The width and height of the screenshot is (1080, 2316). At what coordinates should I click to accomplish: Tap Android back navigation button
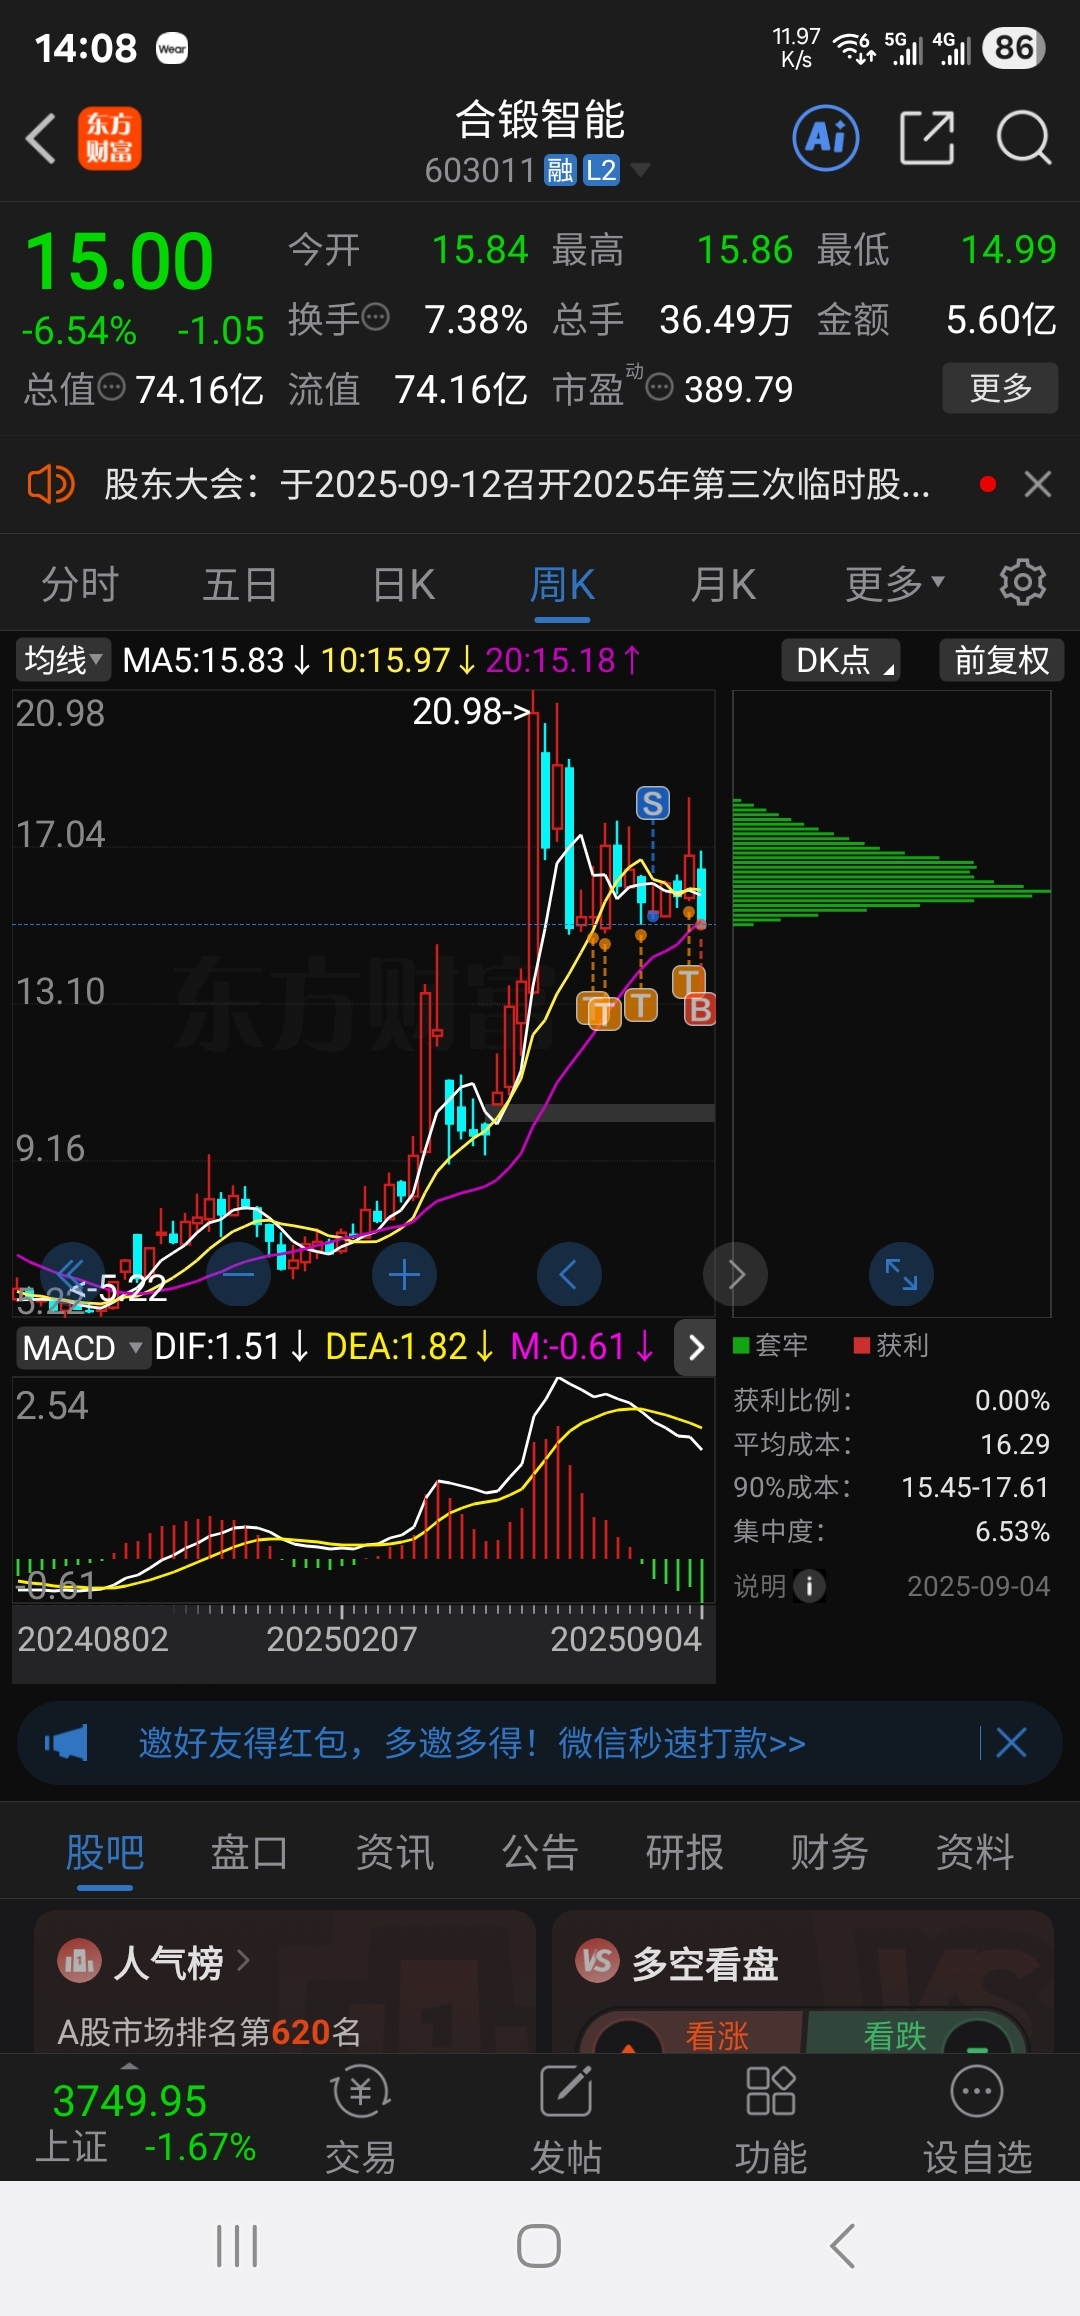(x=842, y=2246)
